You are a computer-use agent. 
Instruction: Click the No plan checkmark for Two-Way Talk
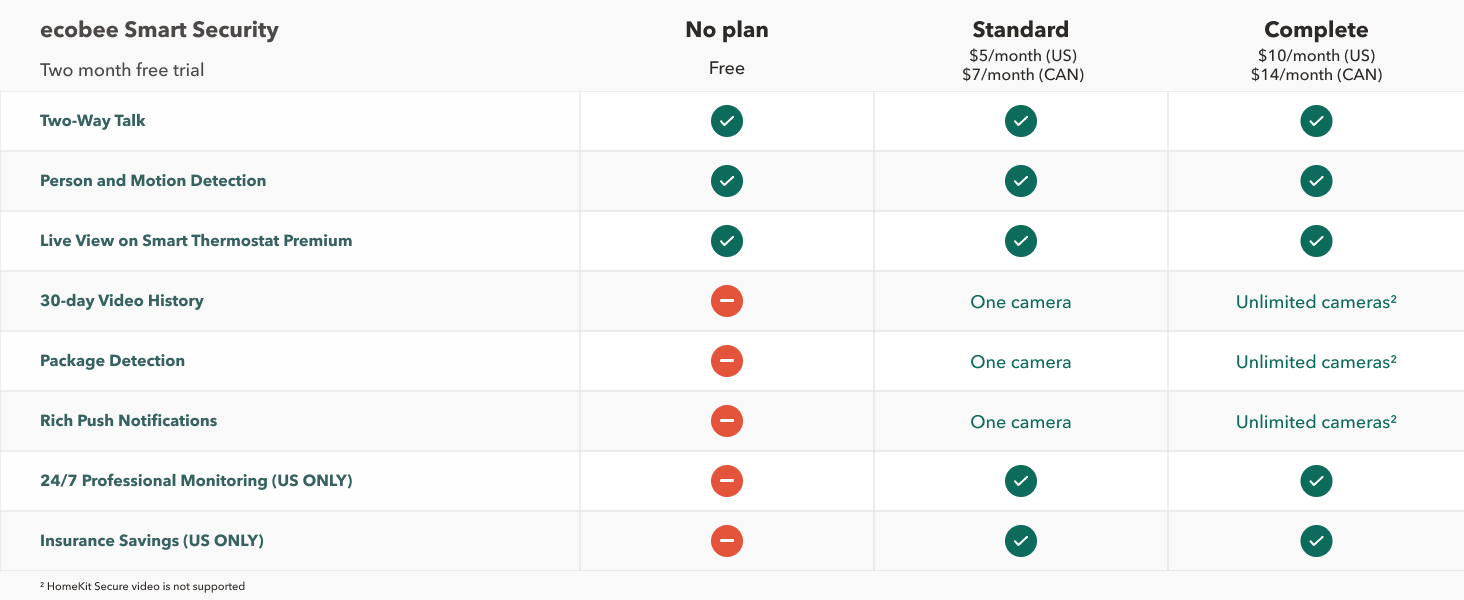click(x=727, y=121)
